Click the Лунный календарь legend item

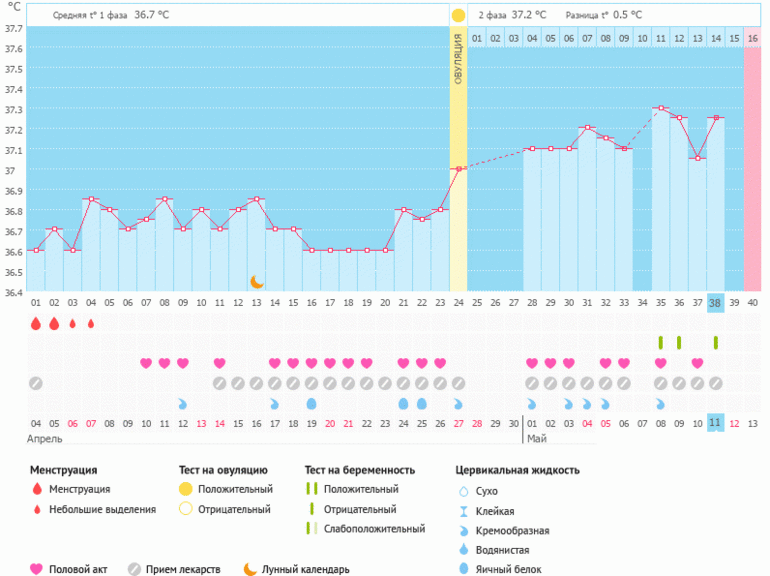297,569
